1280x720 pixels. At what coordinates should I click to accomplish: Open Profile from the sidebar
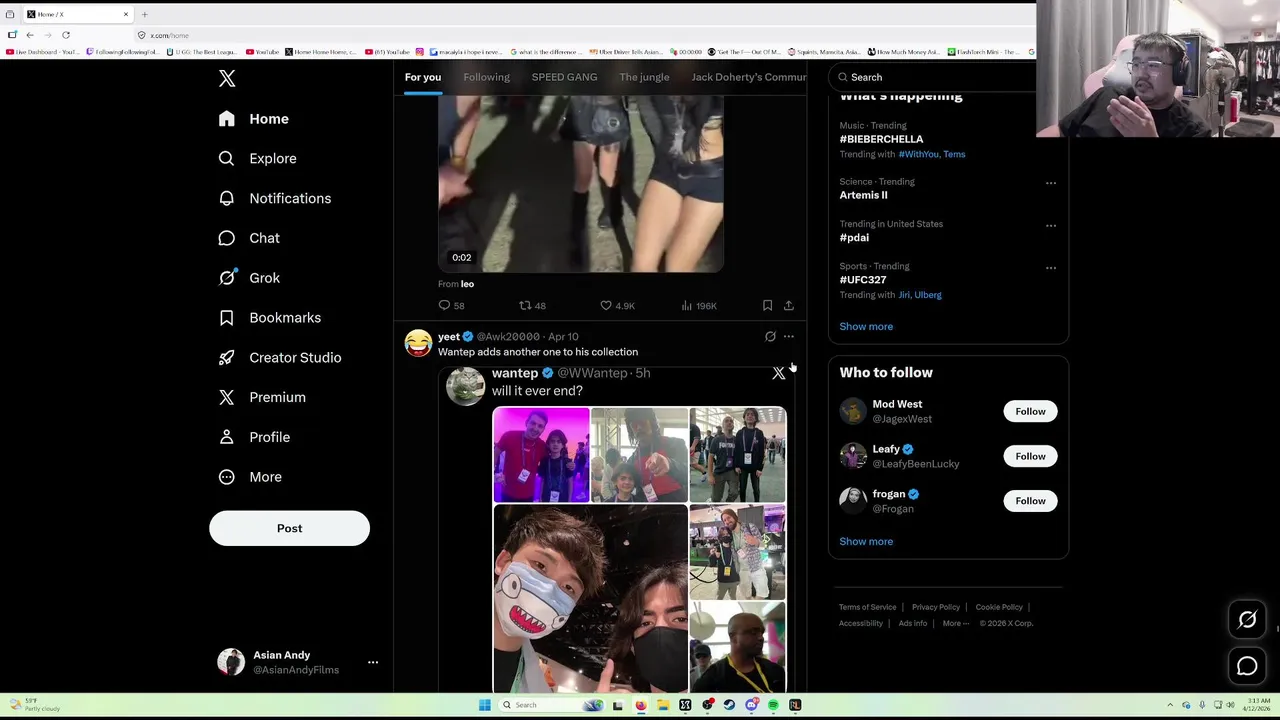point(254,437)
